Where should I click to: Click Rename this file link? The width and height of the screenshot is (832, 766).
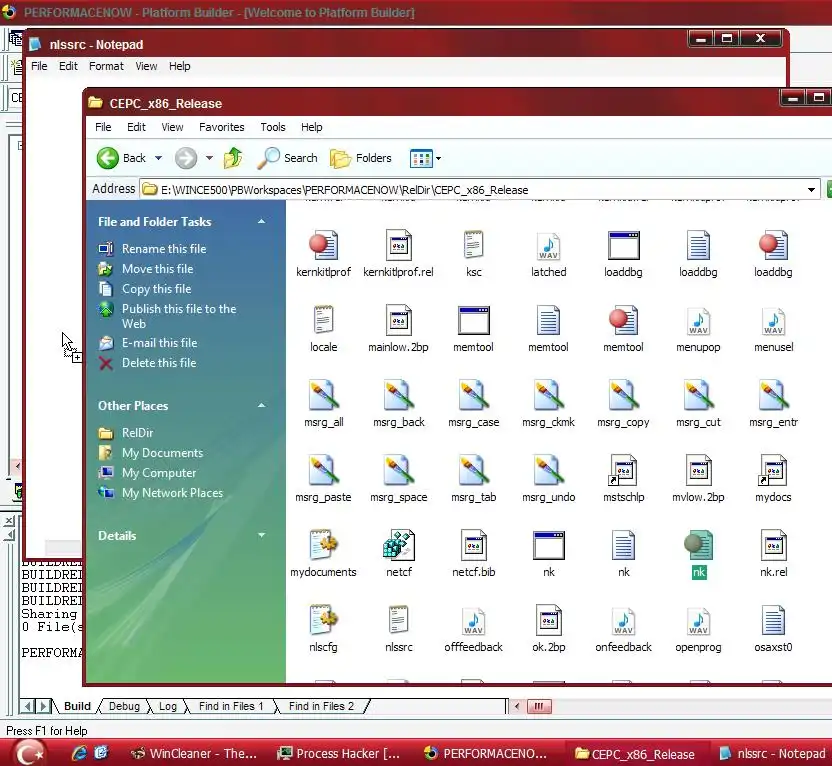[x=164, y=248]
